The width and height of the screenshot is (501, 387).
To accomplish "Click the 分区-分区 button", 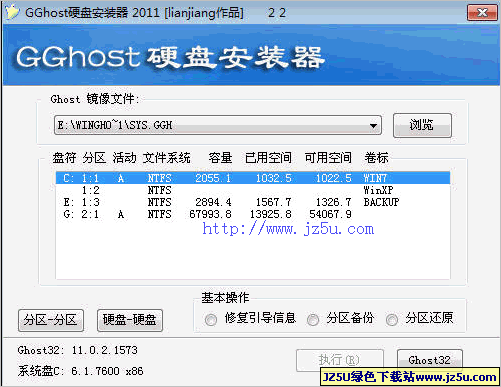I will (51, 320).
